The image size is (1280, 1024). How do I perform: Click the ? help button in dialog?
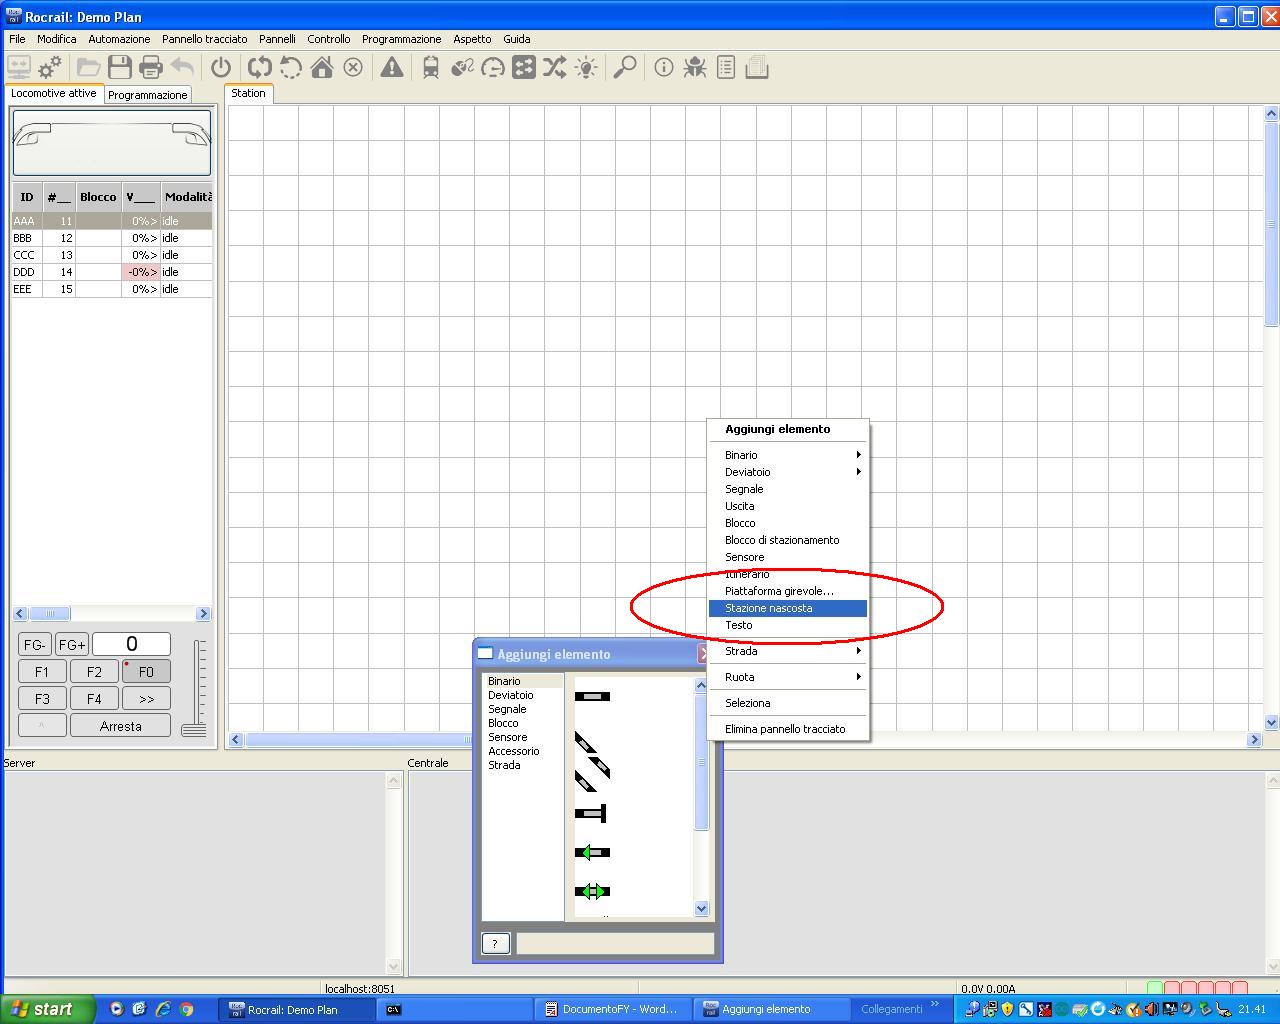click(x=495, y=943)
